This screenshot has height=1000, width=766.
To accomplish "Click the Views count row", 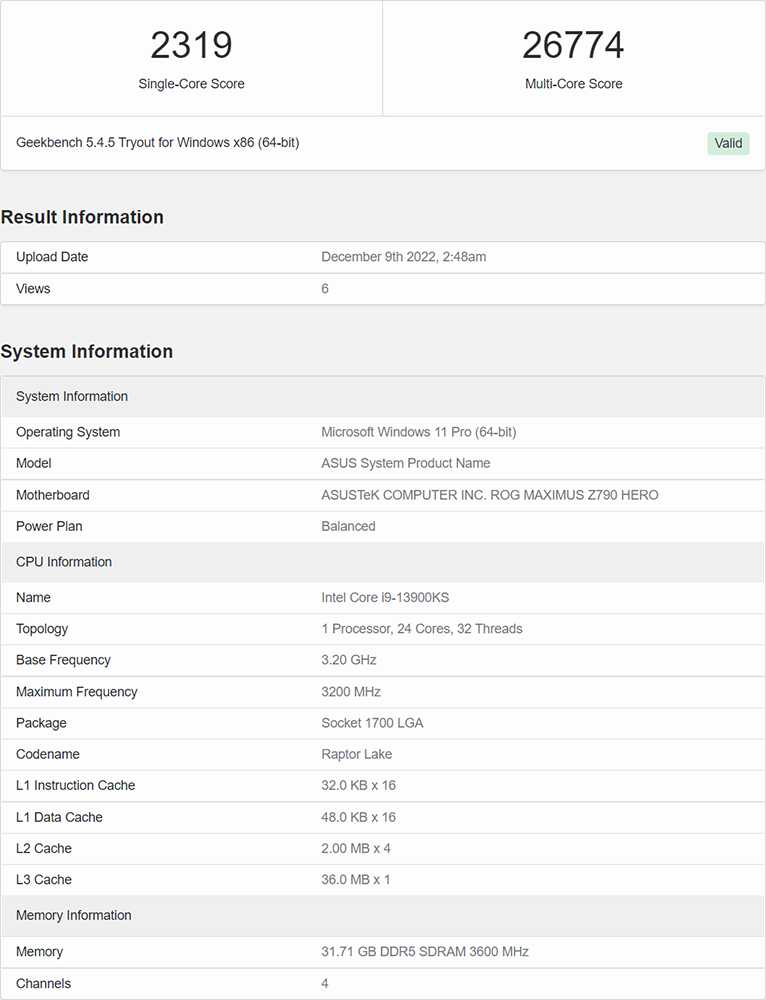I will tap(383, 289).
